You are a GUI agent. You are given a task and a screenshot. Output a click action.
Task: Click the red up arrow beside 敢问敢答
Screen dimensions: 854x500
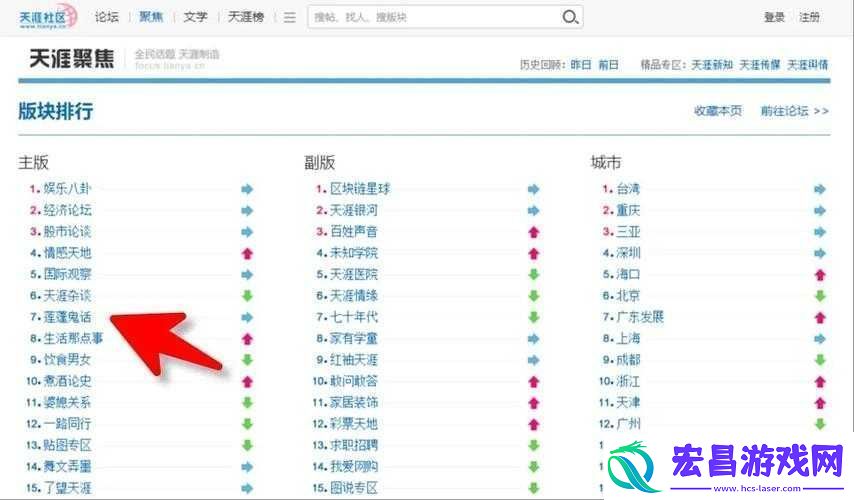point(534,381)
